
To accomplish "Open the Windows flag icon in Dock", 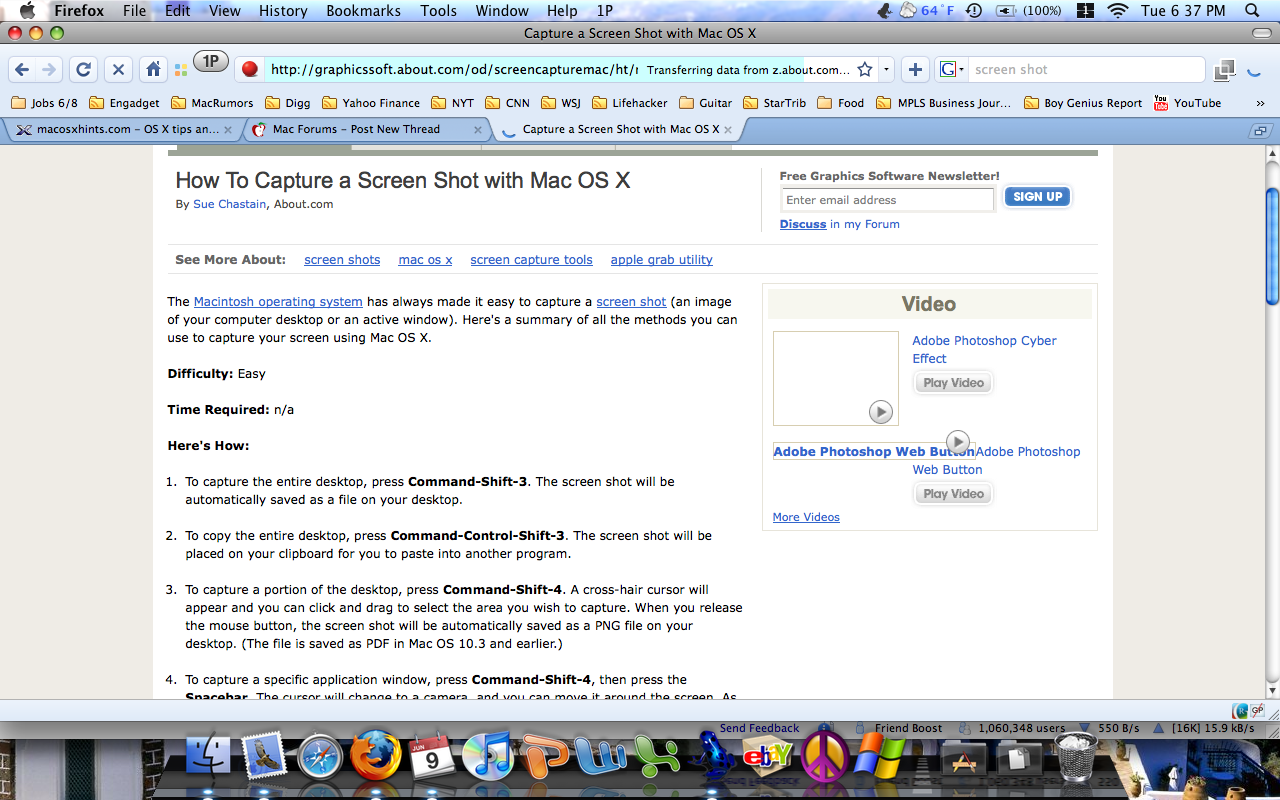I will 880,757.
